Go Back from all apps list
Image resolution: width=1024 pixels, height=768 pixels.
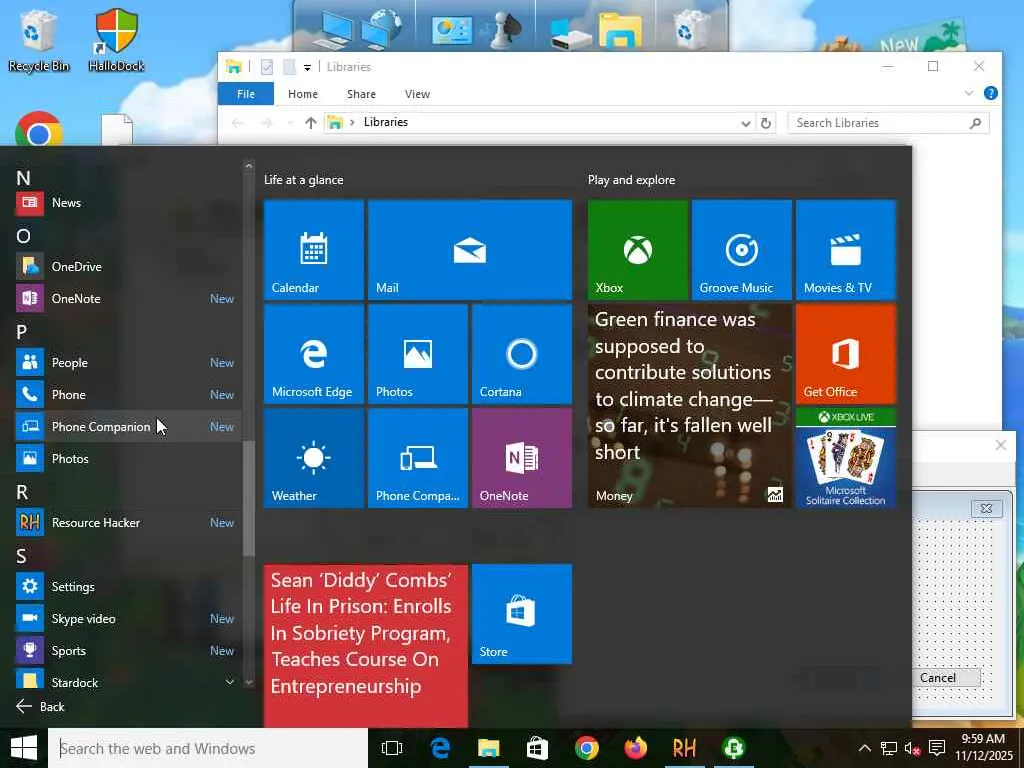point(40,707)
